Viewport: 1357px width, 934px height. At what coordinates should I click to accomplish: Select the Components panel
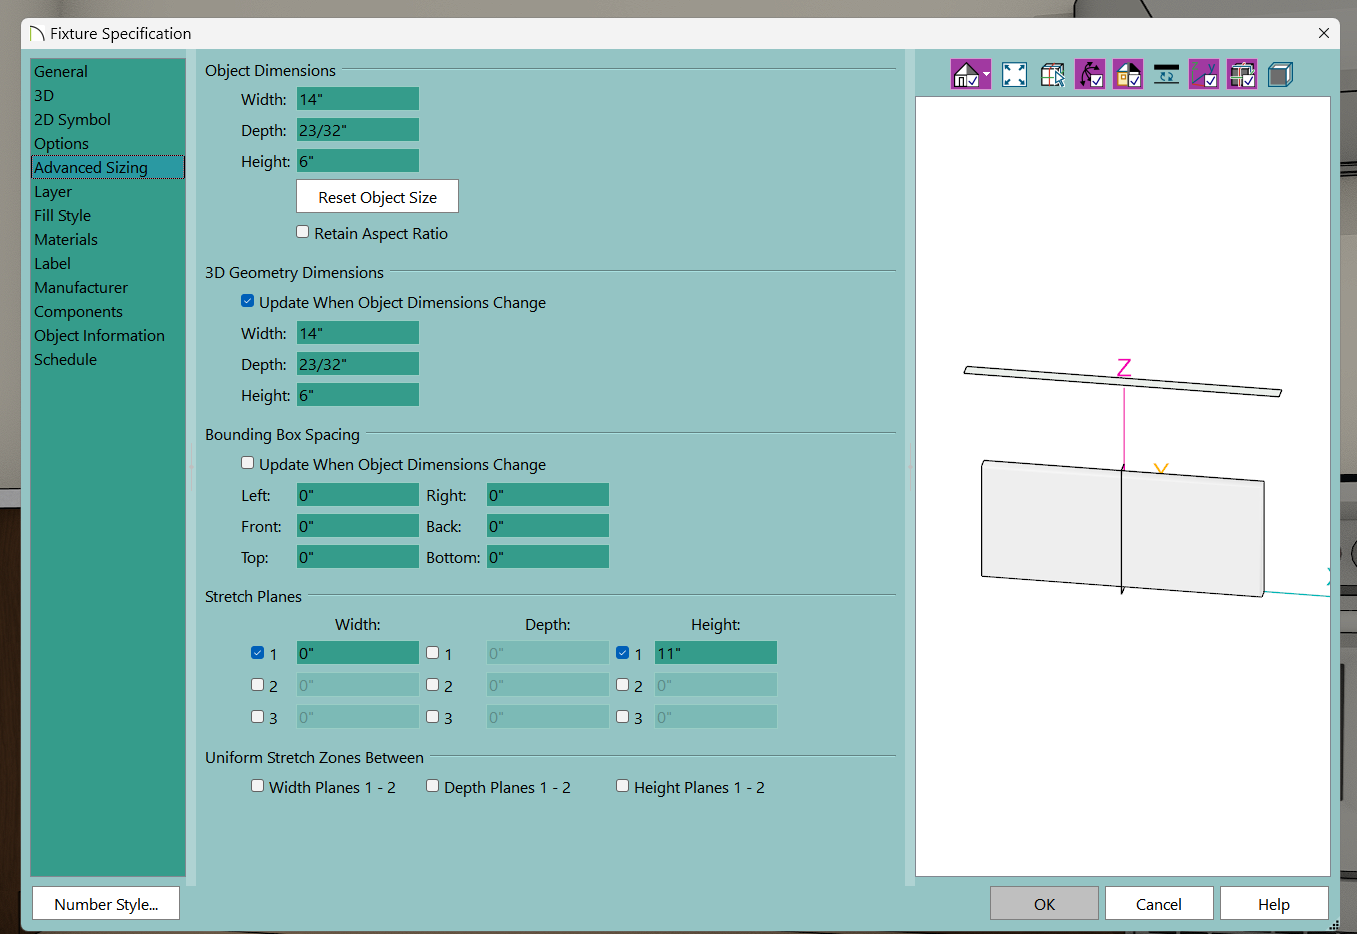78,312
